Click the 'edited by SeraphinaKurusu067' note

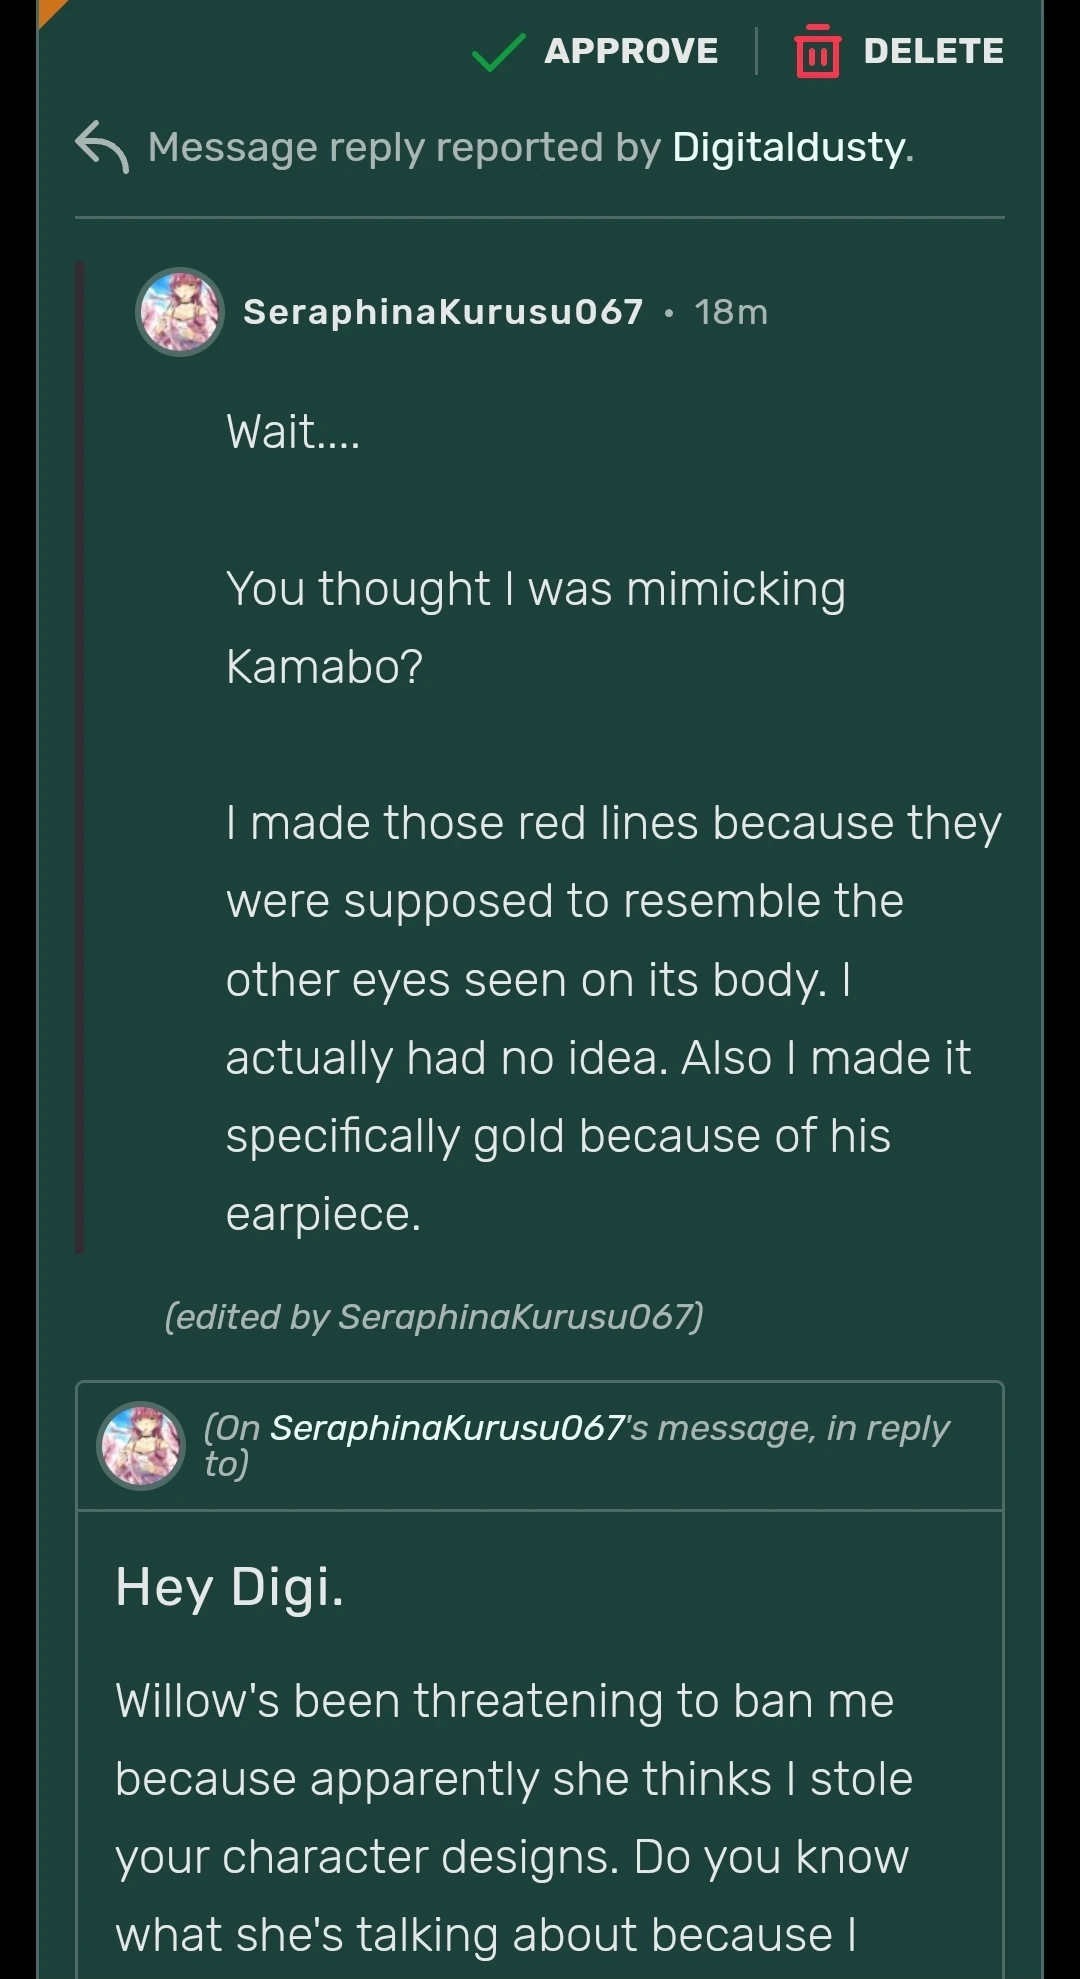pos(434,1316)
